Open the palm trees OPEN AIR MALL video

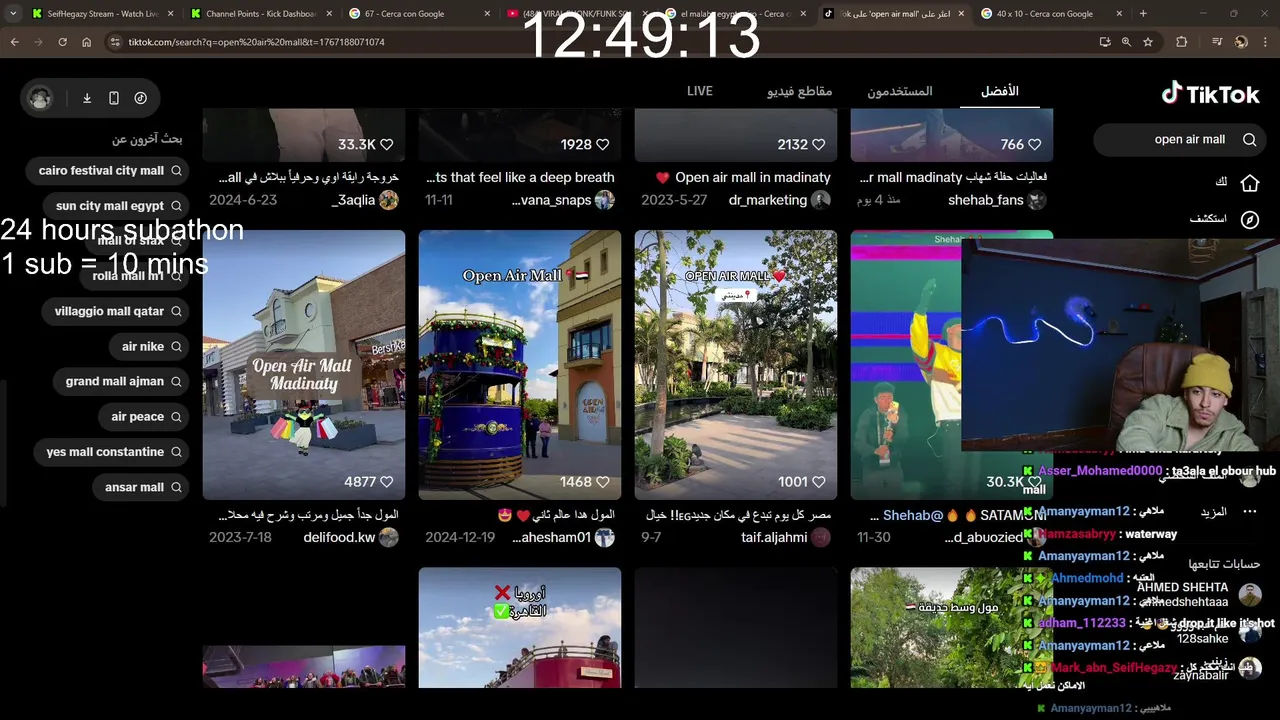(736, 365)
